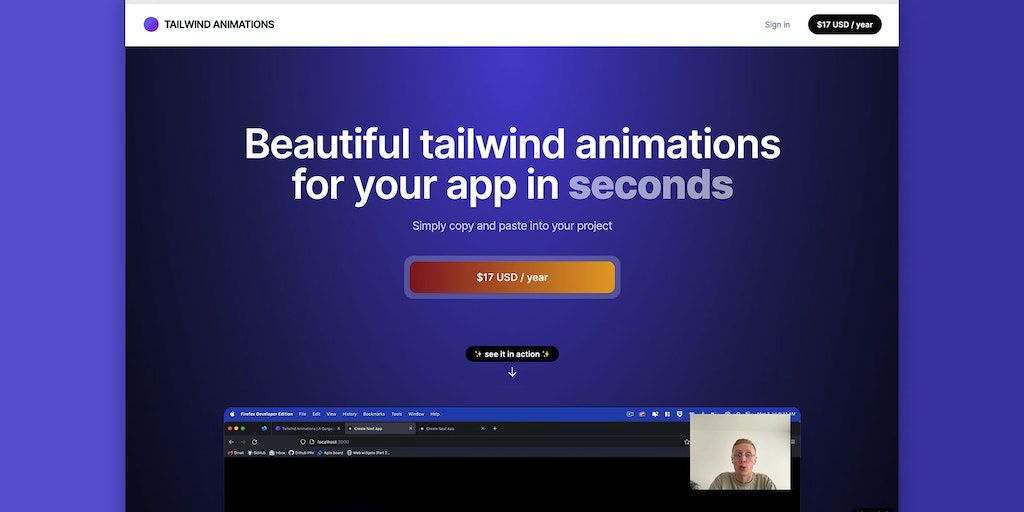Click the screen recording icon in the demo menu bar
1024x512 pixels.
(630, 414)
